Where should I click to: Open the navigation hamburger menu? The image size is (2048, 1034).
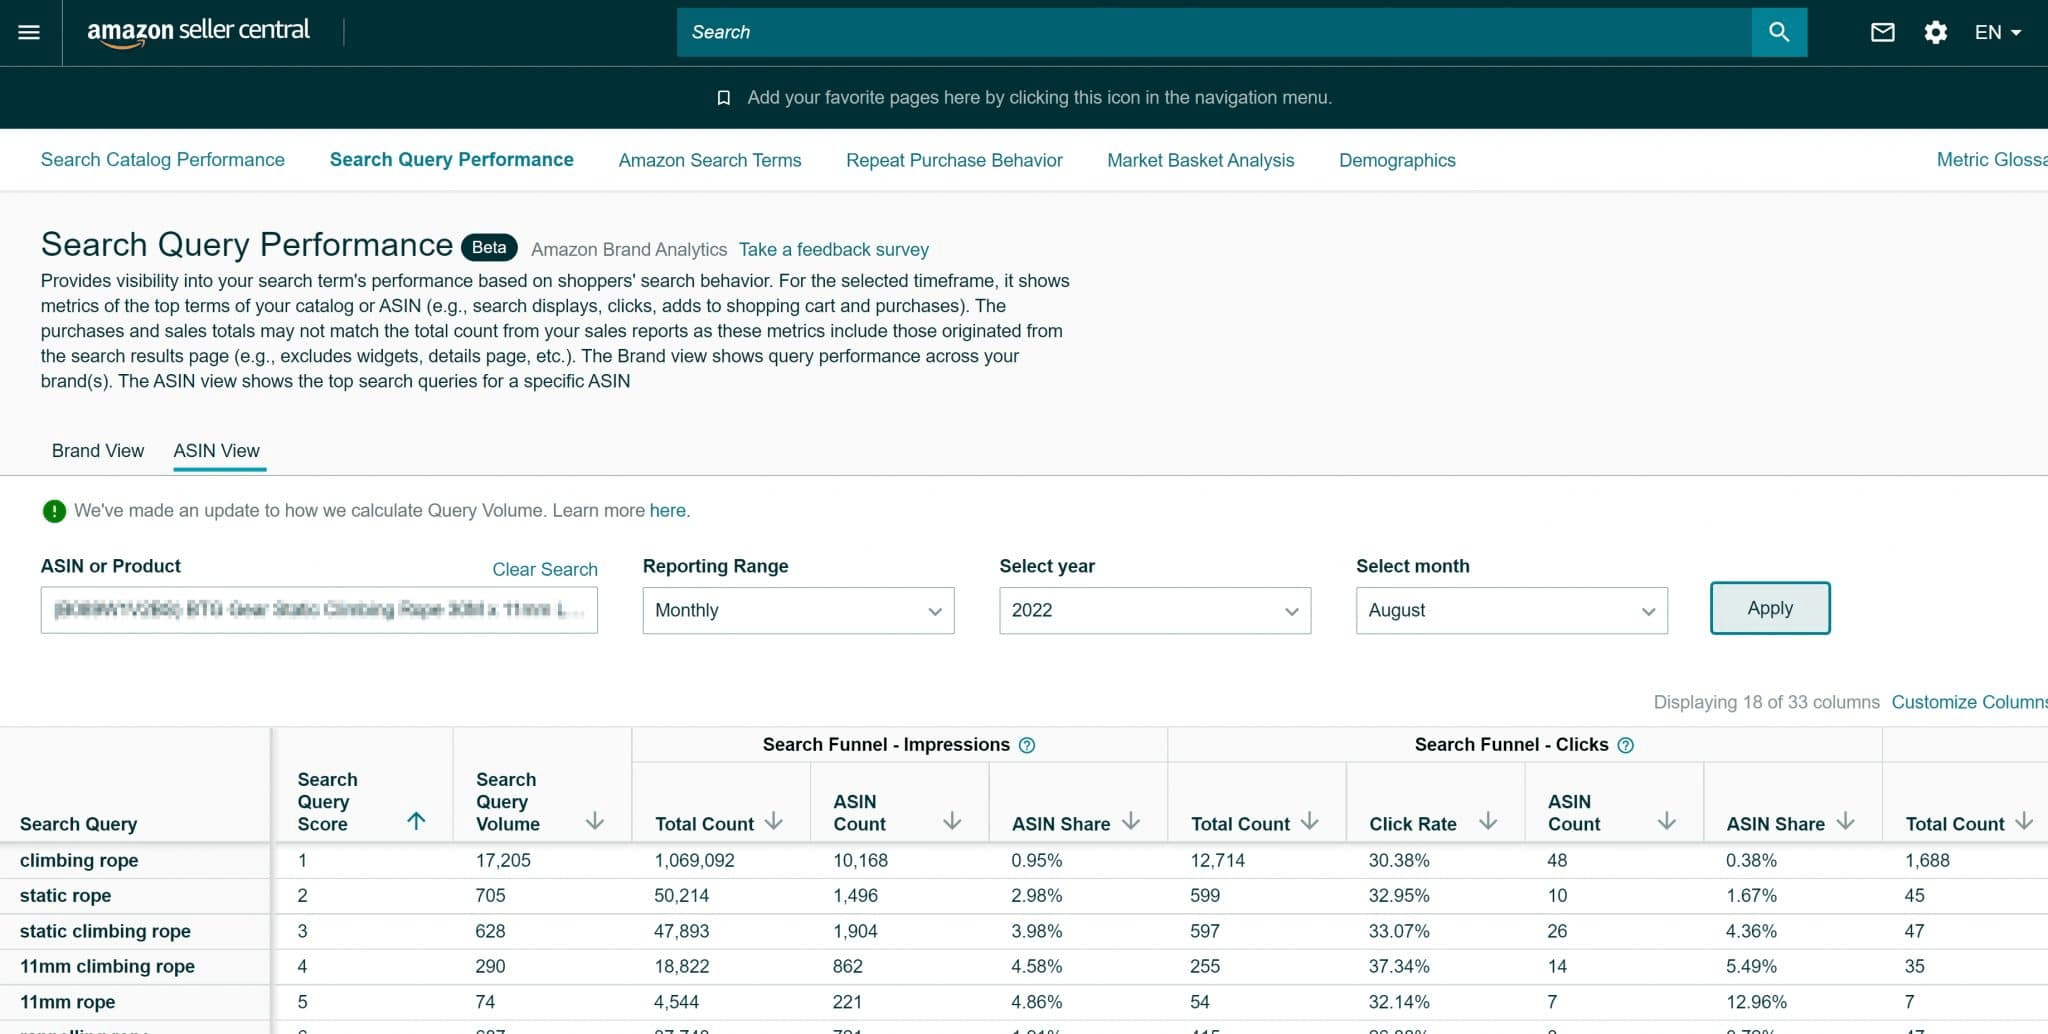[x=29, y=32]
